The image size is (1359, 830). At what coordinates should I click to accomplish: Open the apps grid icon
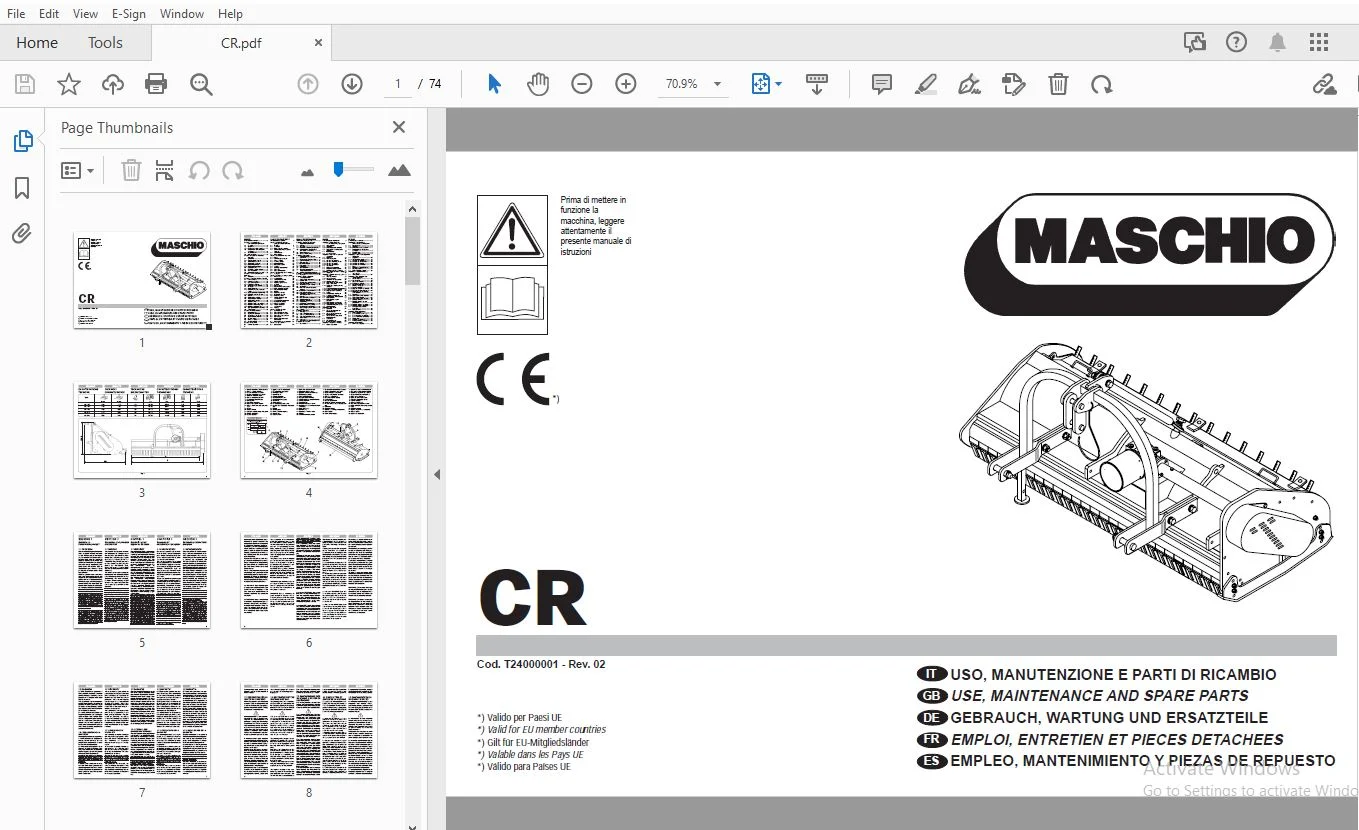click(1319, 42)
